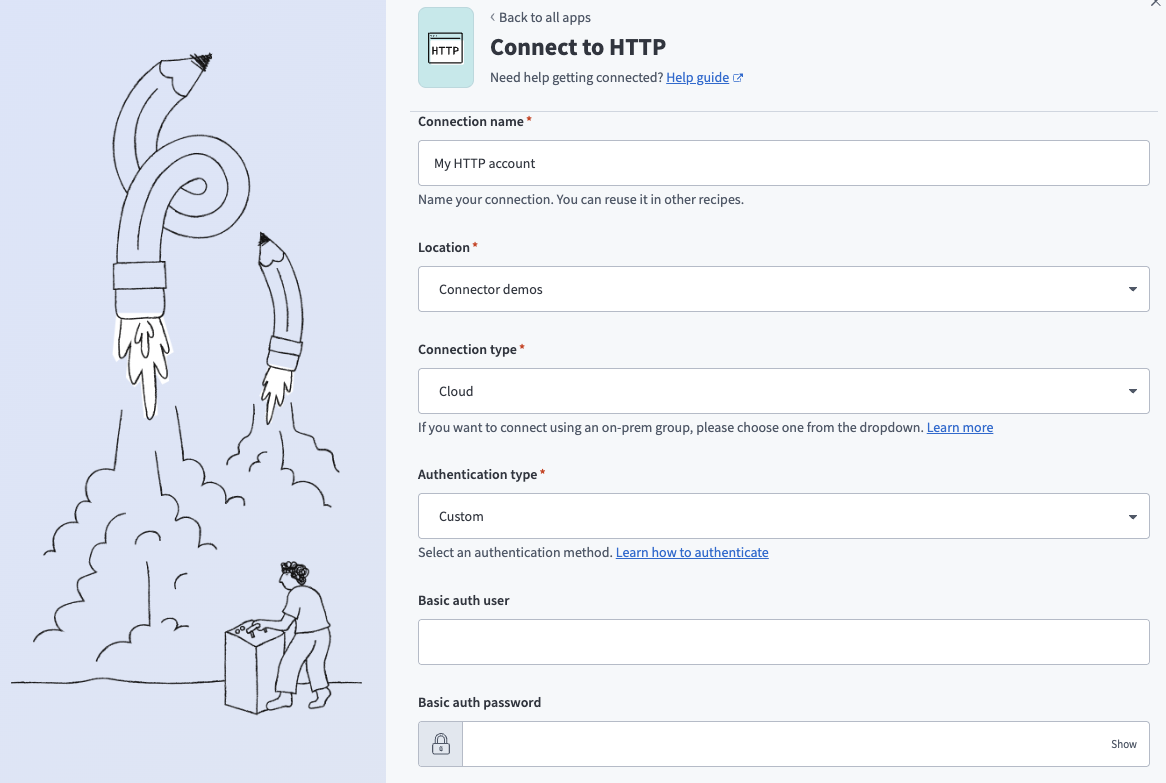Click the arrow on the Custom field
The height and width of the screenshot is (783, 1166).
[1132, 517]
